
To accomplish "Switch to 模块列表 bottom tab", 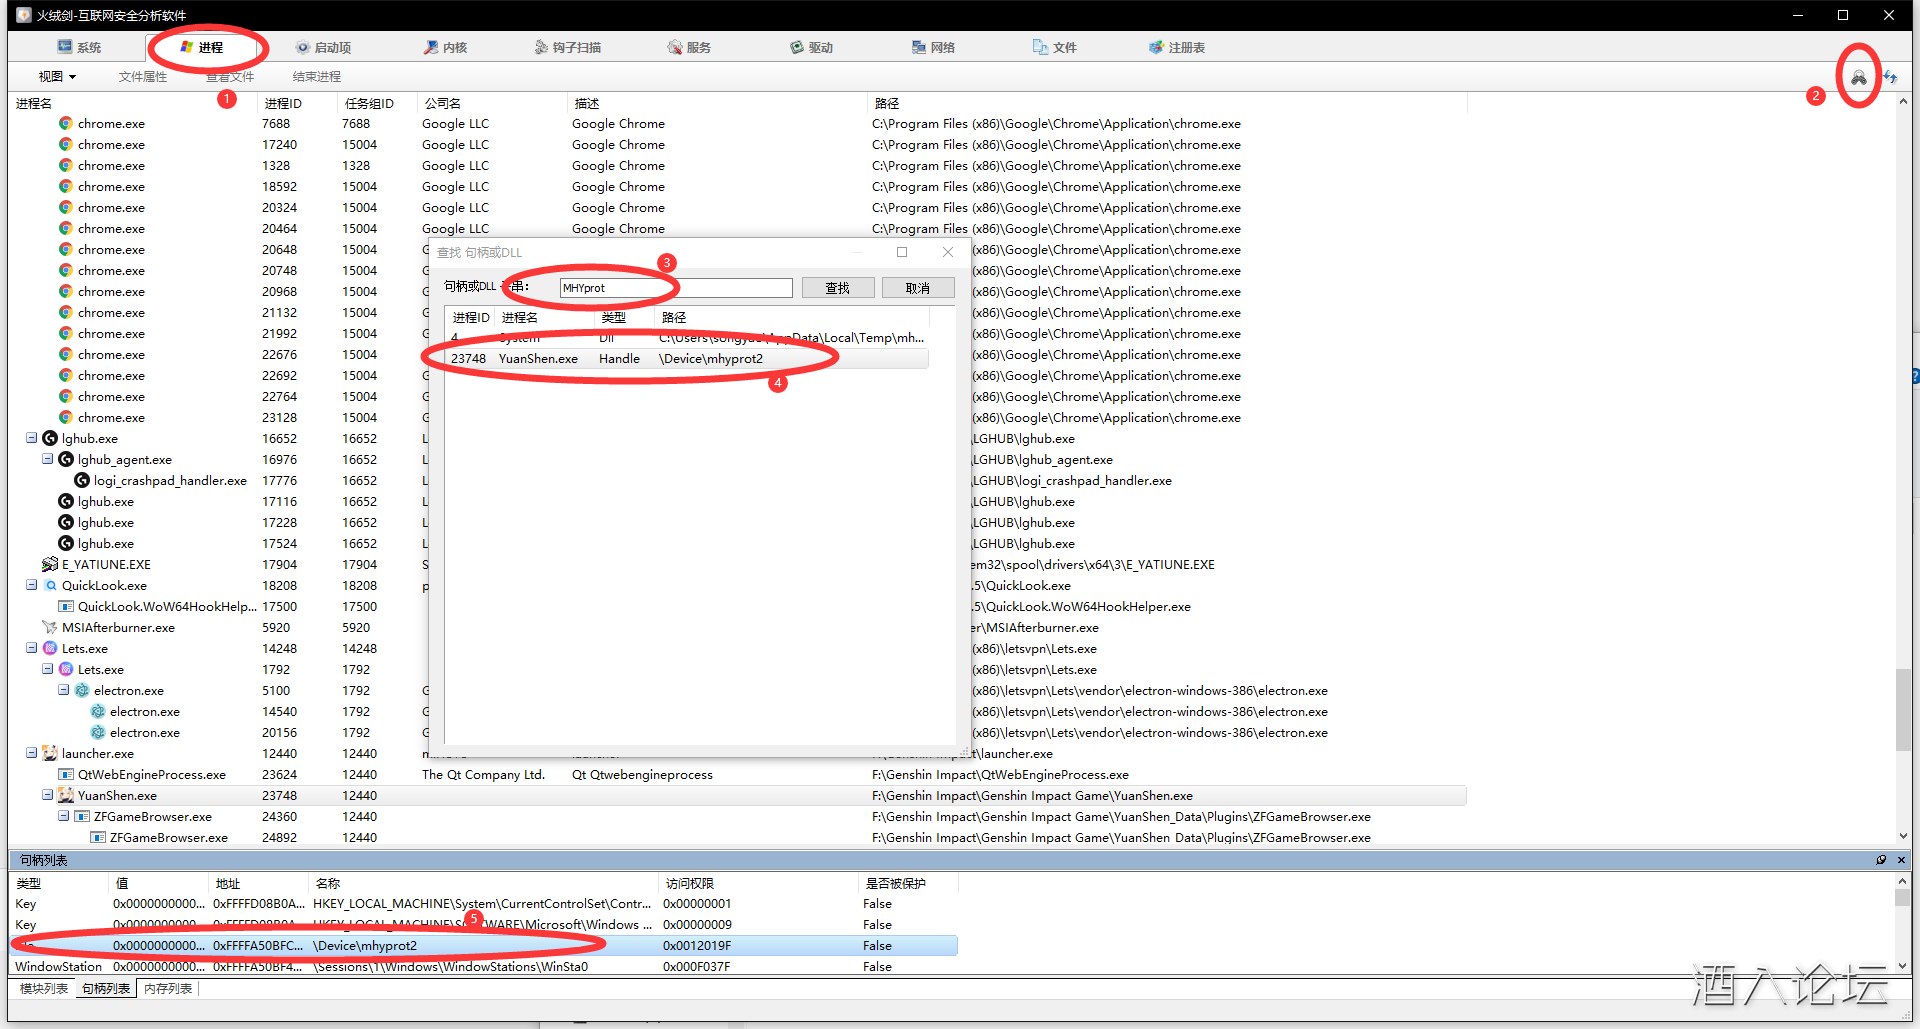I will [44, 988].
